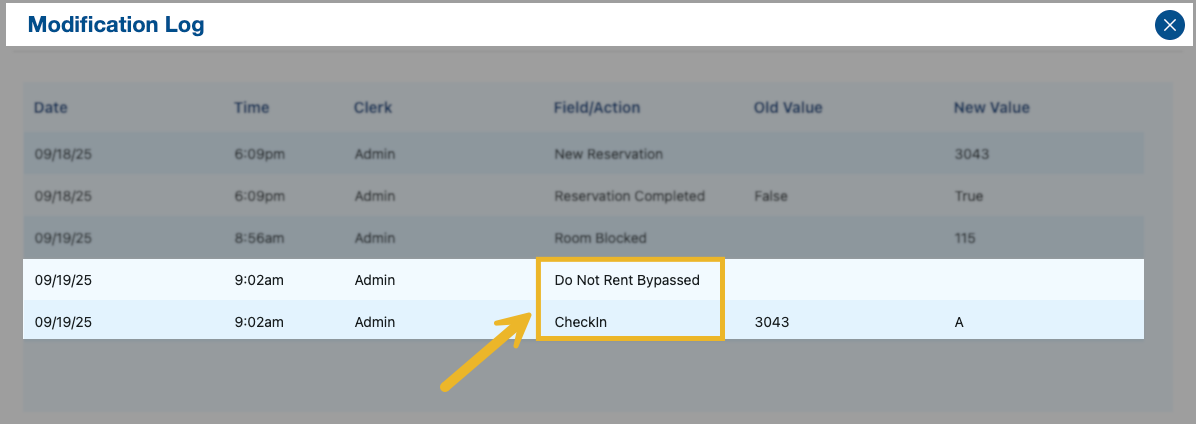Select the Room Blocked log entry

tap(600, 239)
